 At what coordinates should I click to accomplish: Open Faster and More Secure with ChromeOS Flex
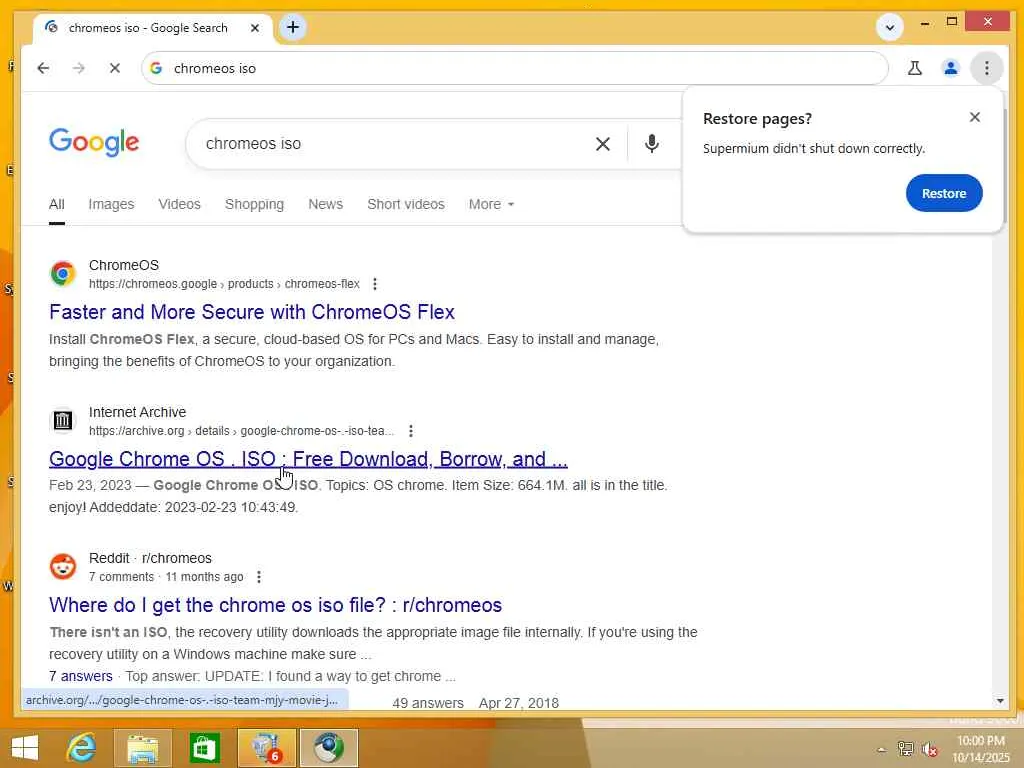pyautogui.click(x=252, y=312)
